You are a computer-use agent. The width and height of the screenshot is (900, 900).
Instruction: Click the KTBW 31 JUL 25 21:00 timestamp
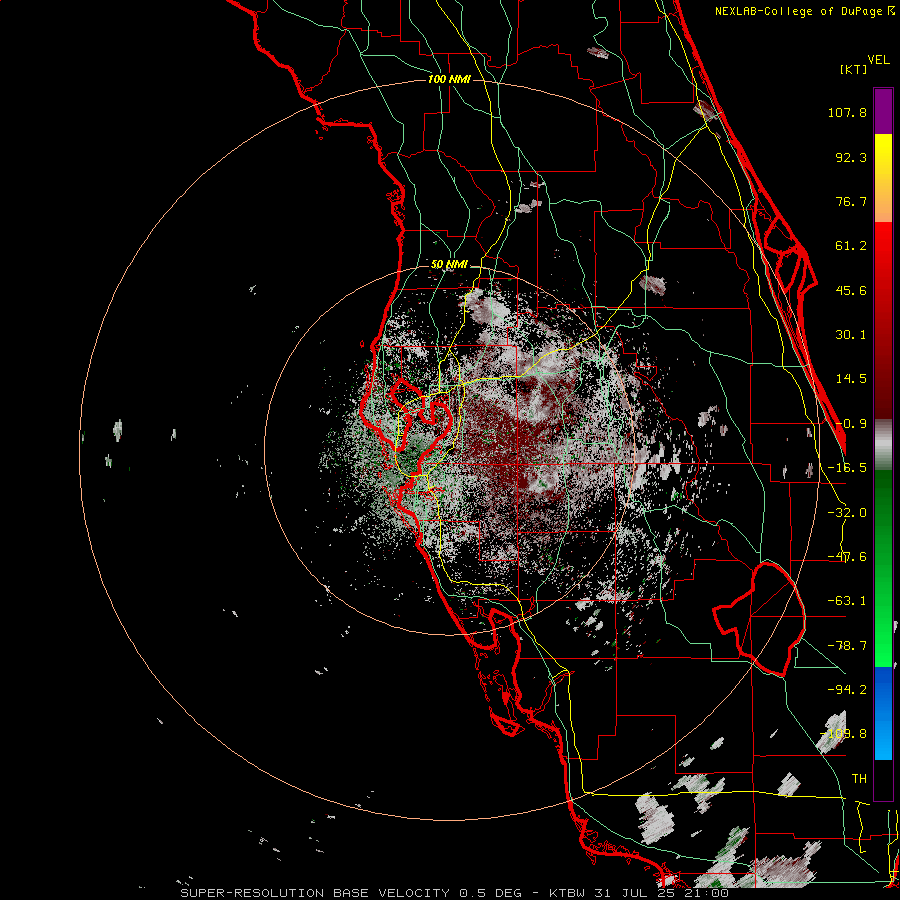click(x=639, y=893)
